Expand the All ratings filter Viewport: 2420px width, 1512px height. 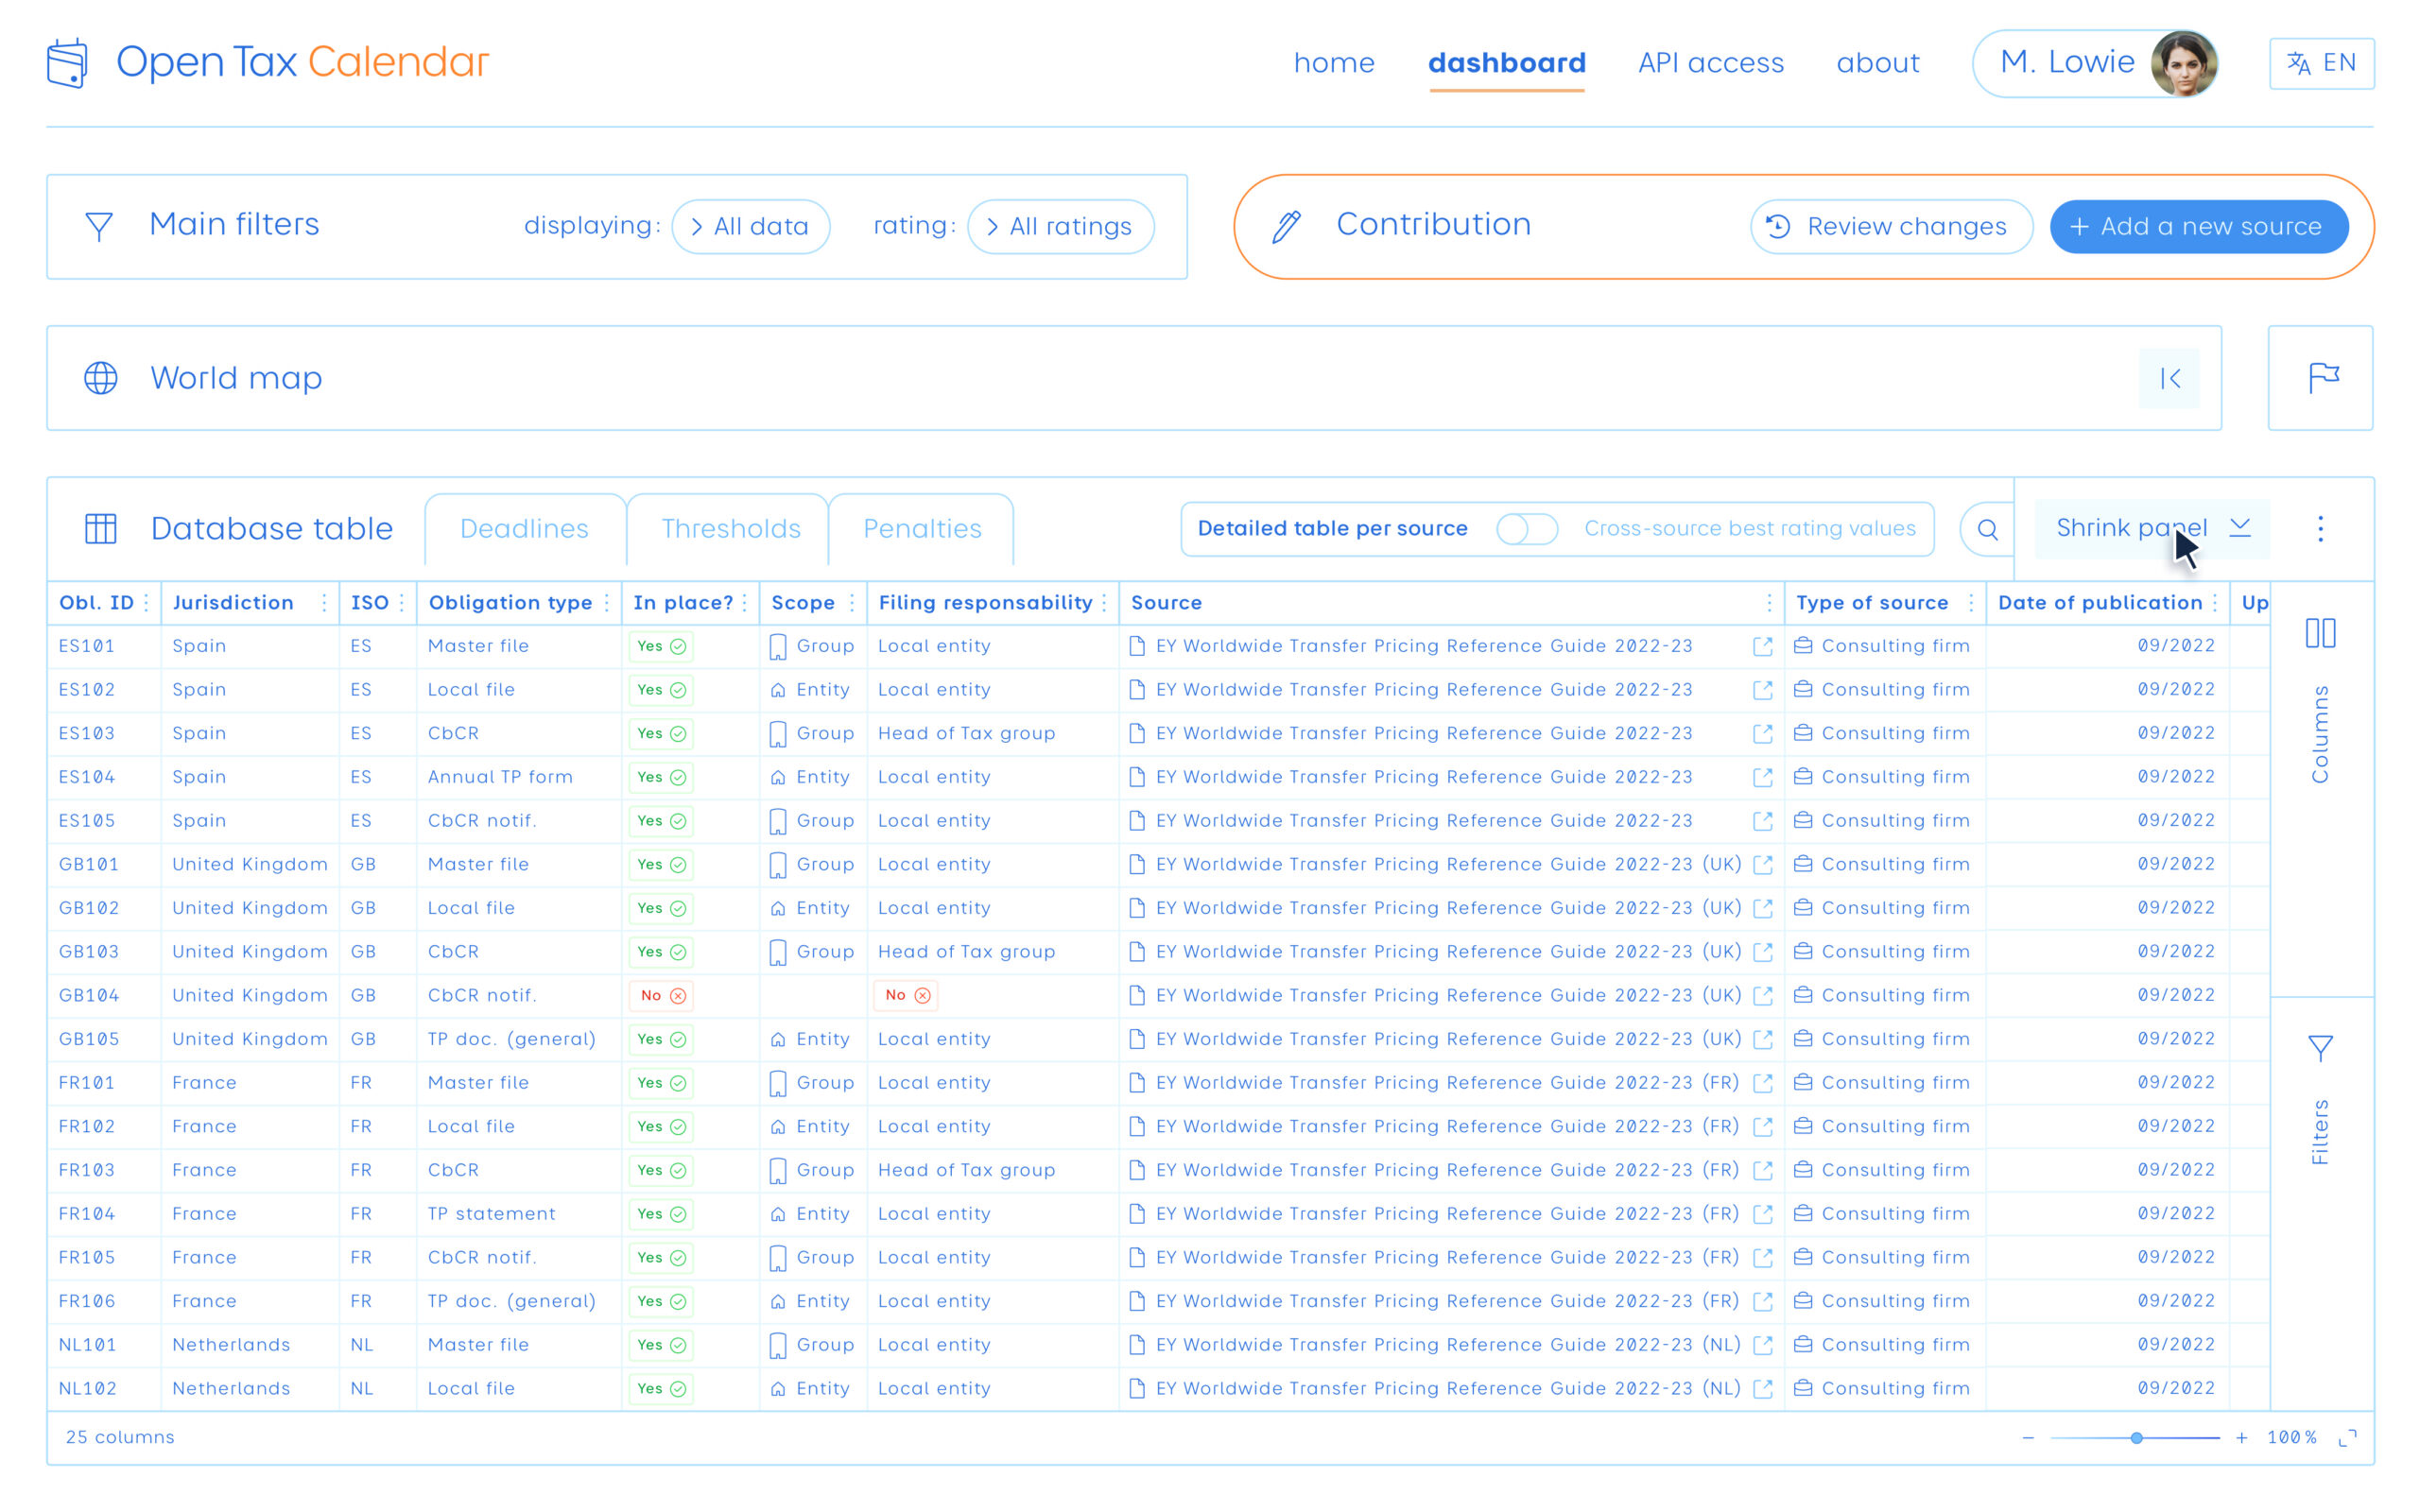(x=1061, y=226)
